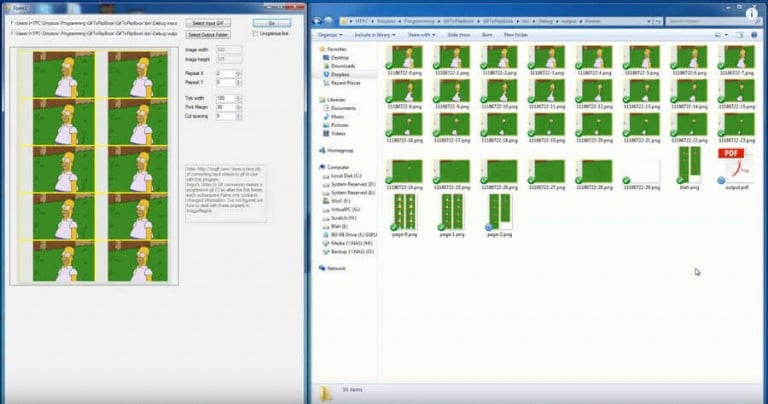Click New folder in the Explorer toolbar
768x404 pixels.
pos(516,35)
